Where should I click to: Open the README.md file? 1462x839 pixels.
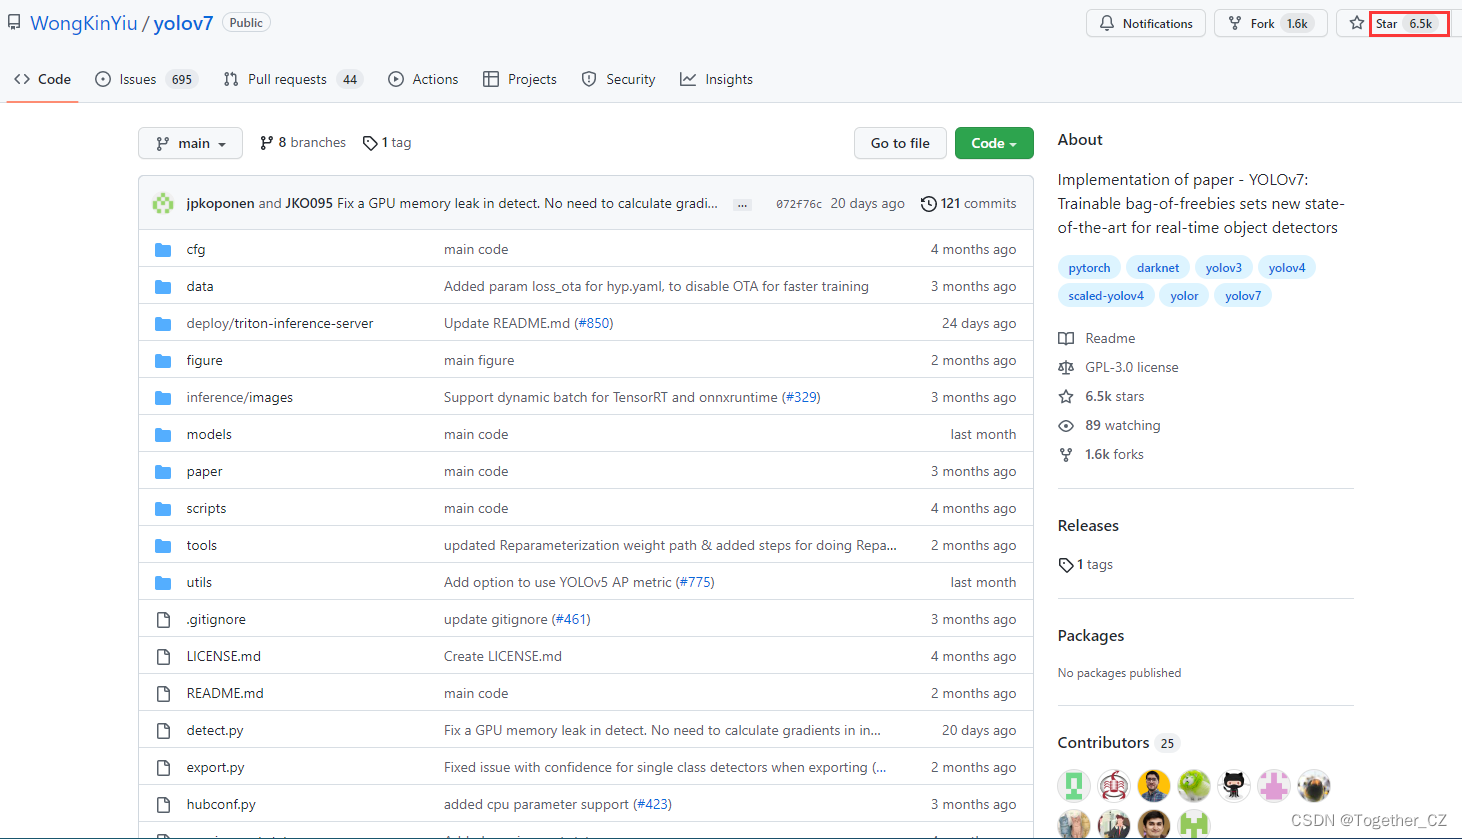coord(225,693)
